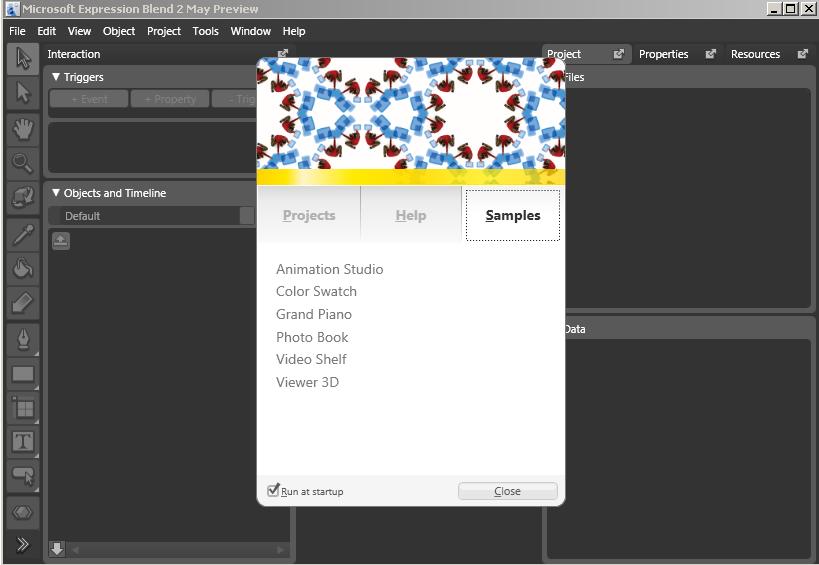Select the Grid layout tool
Image resolution: width=819 pixels, height=565 pixels.
click(x=22, y=408)
